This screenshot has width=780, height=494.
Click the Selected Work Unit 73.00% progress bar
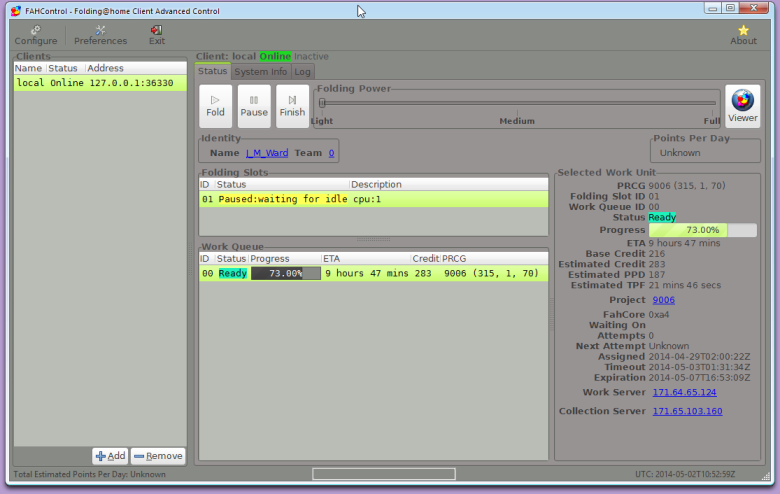[702, 230]
